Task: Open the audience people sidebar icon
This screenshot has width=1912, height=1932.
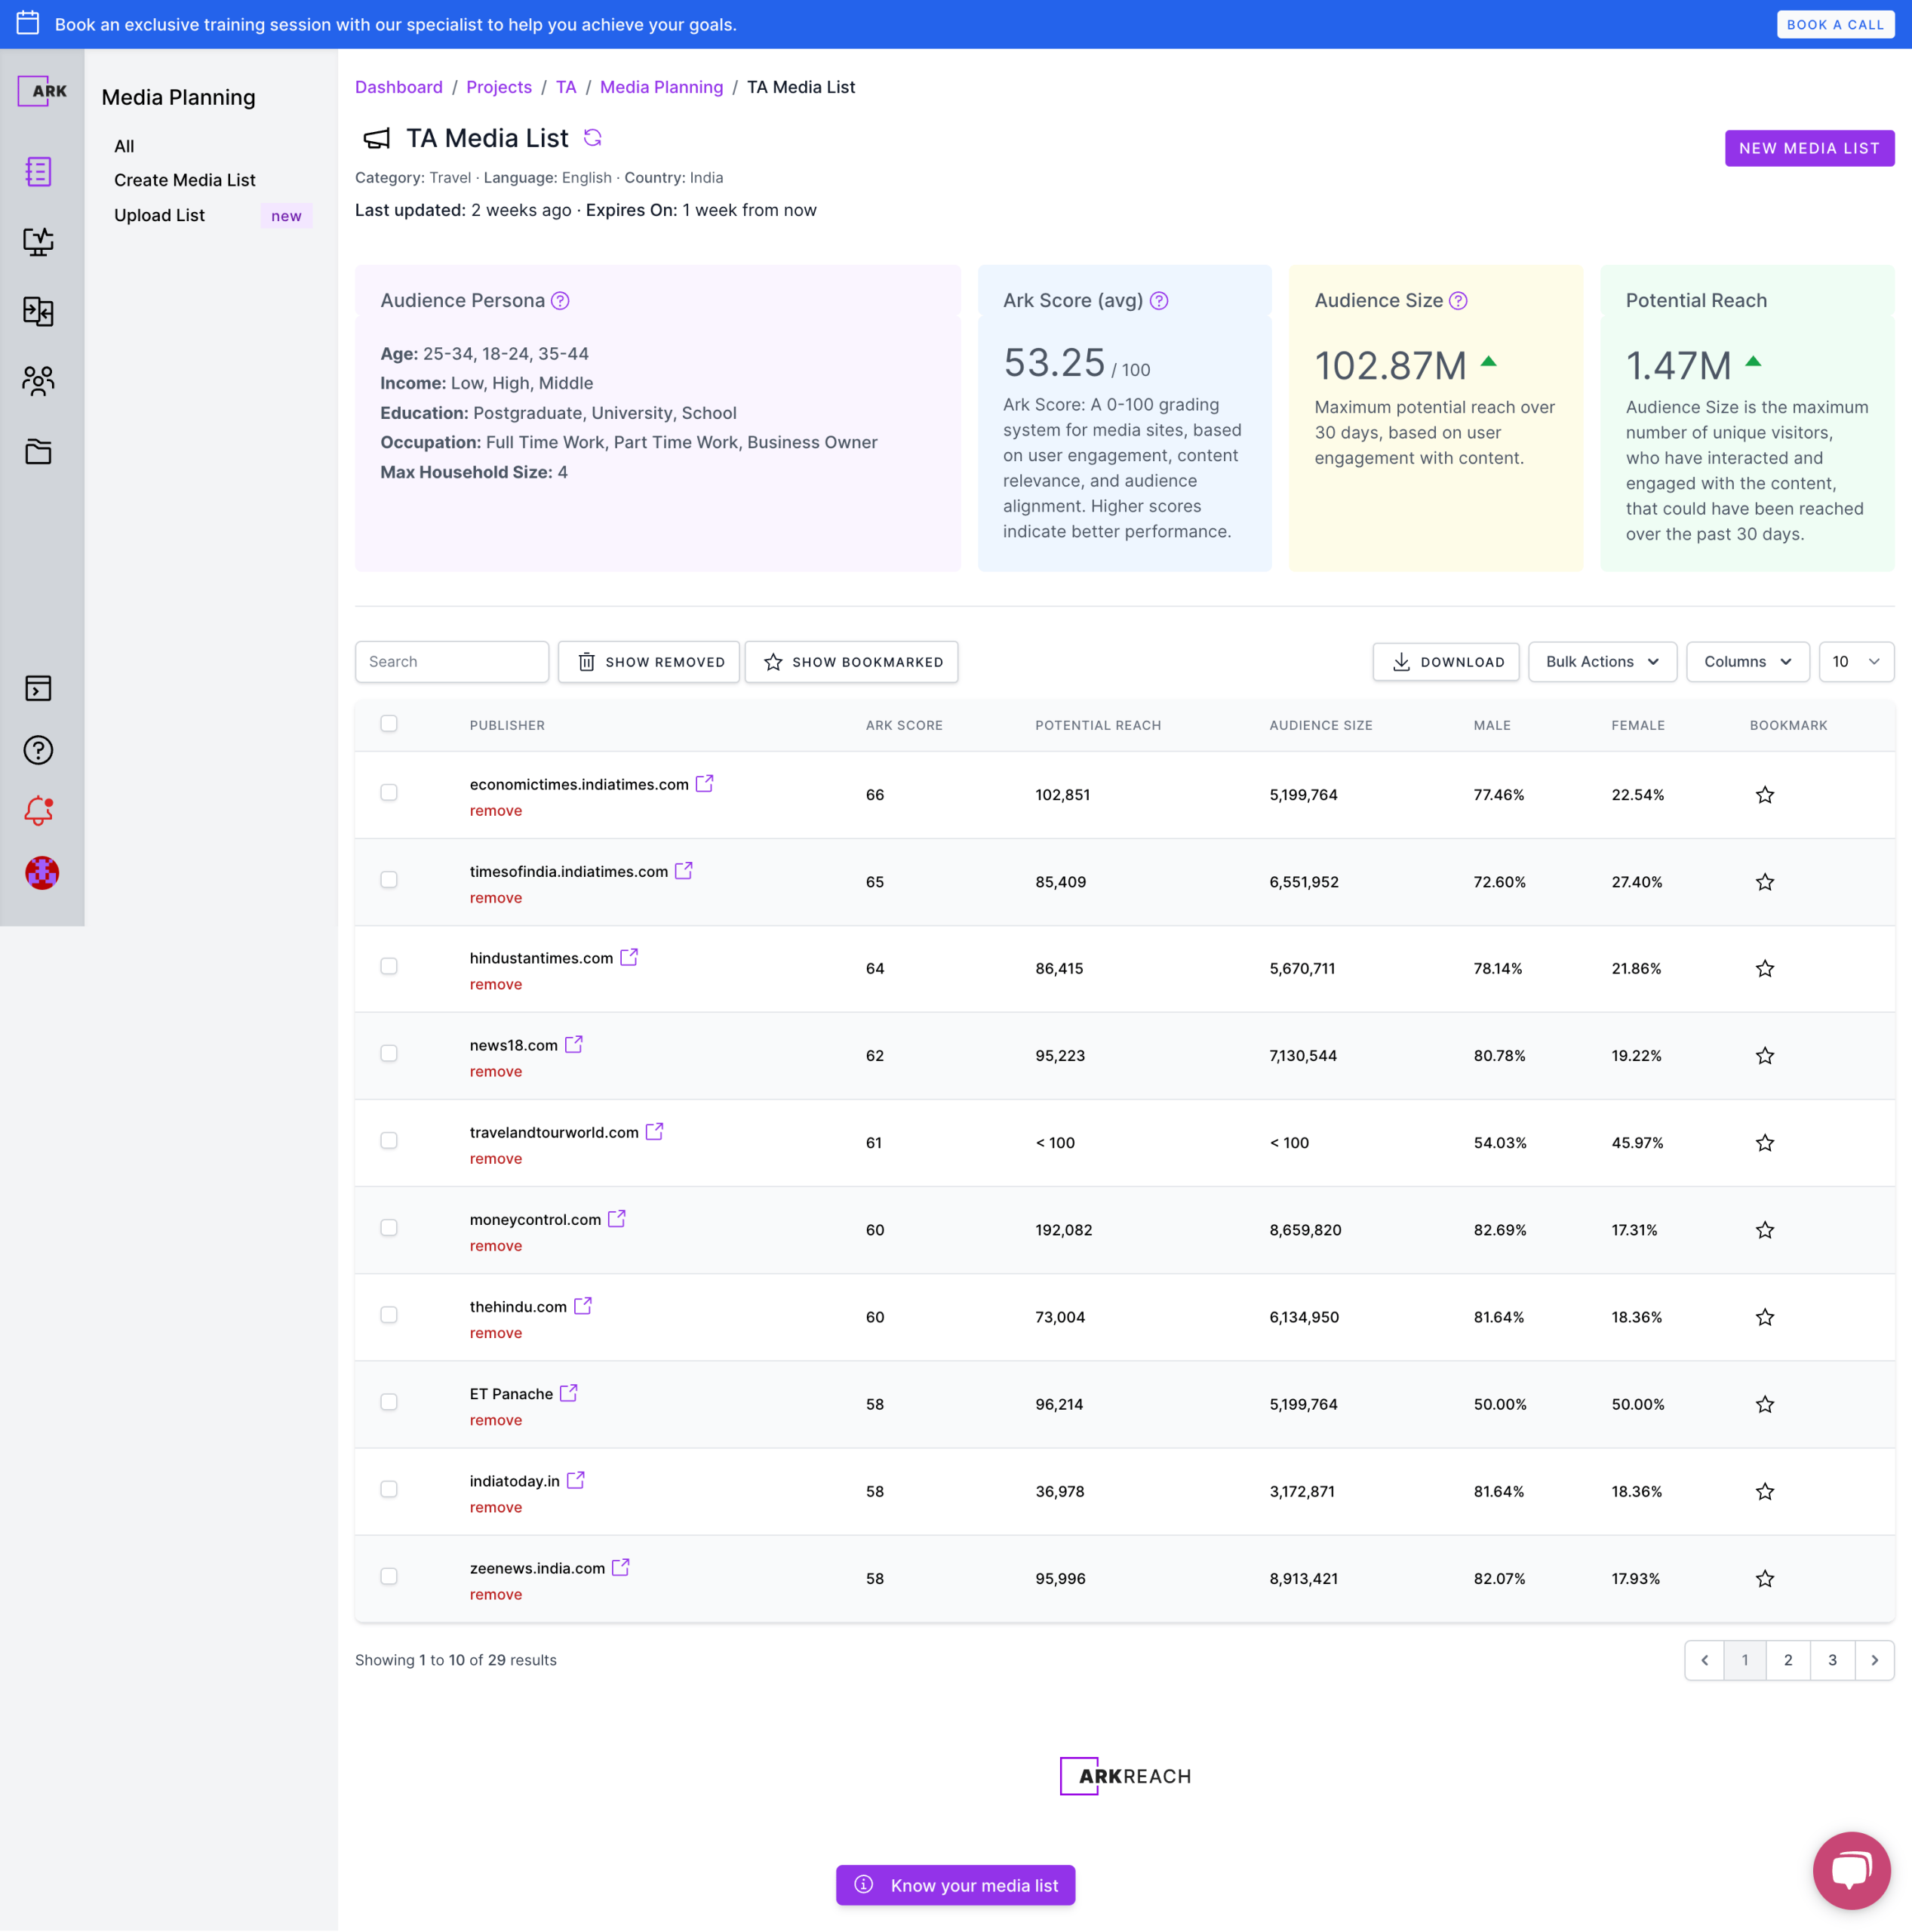Action: tap(39, 381)
